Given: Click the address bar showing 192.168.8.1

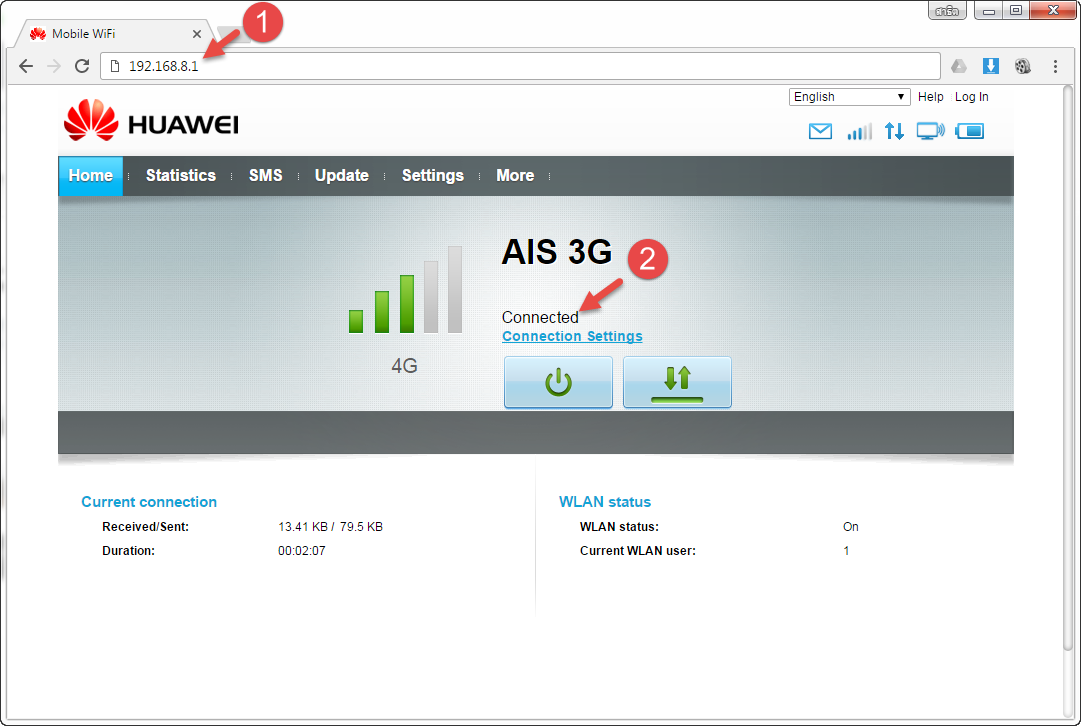Looking at the screenshot, I should click(521, 66).
